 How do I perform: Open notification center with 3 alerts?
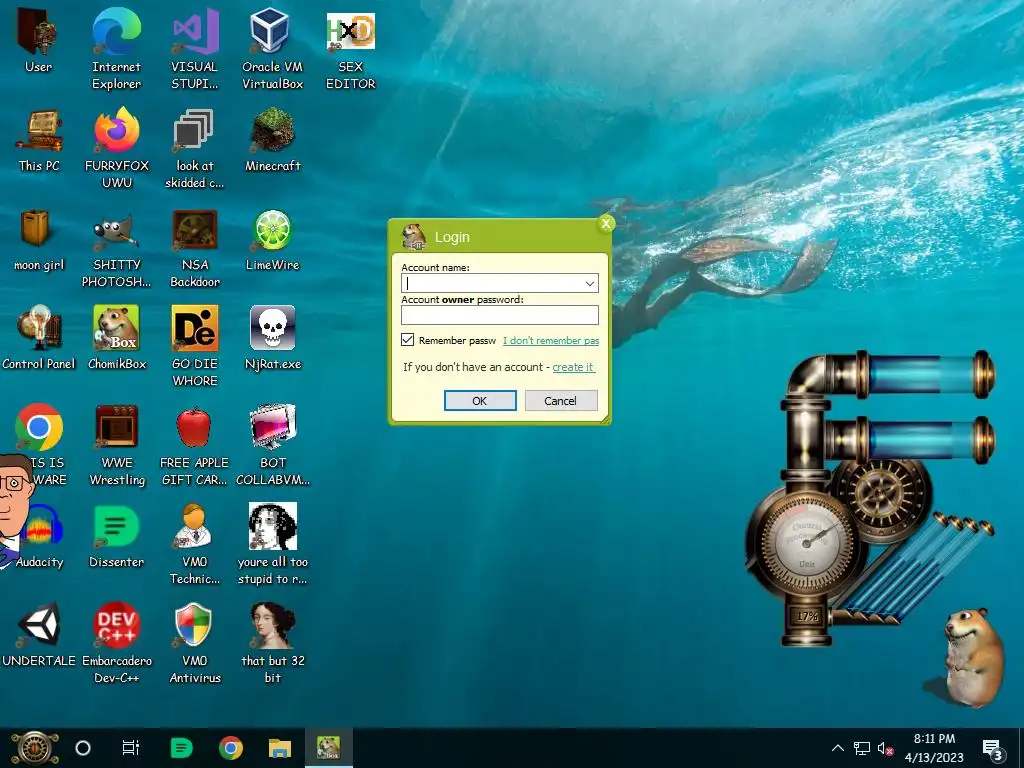tap(992, 749)
